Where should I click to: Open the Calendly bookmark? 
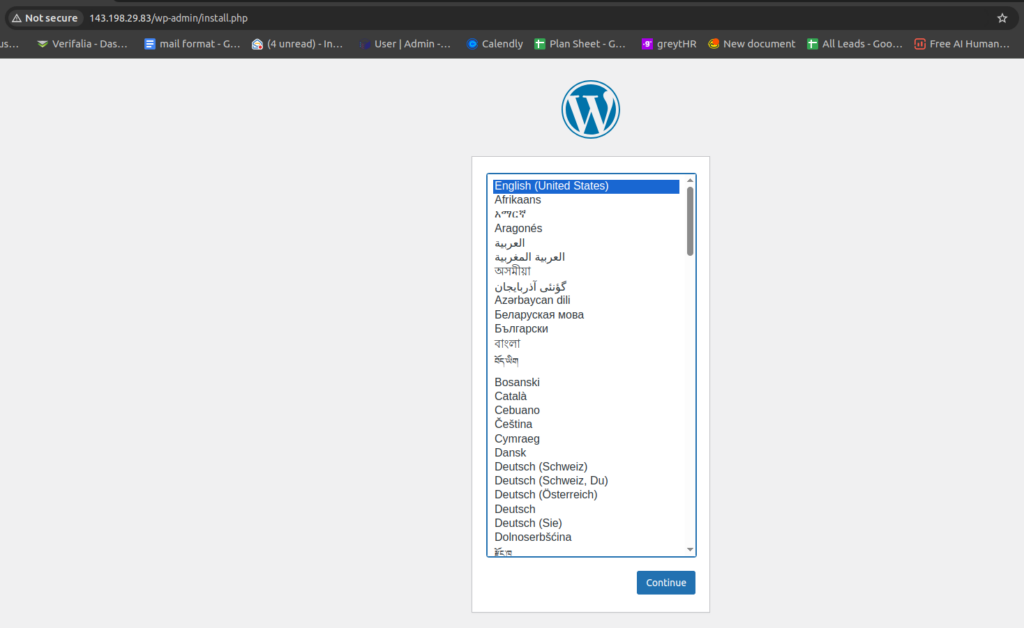[x=494, y=44]
